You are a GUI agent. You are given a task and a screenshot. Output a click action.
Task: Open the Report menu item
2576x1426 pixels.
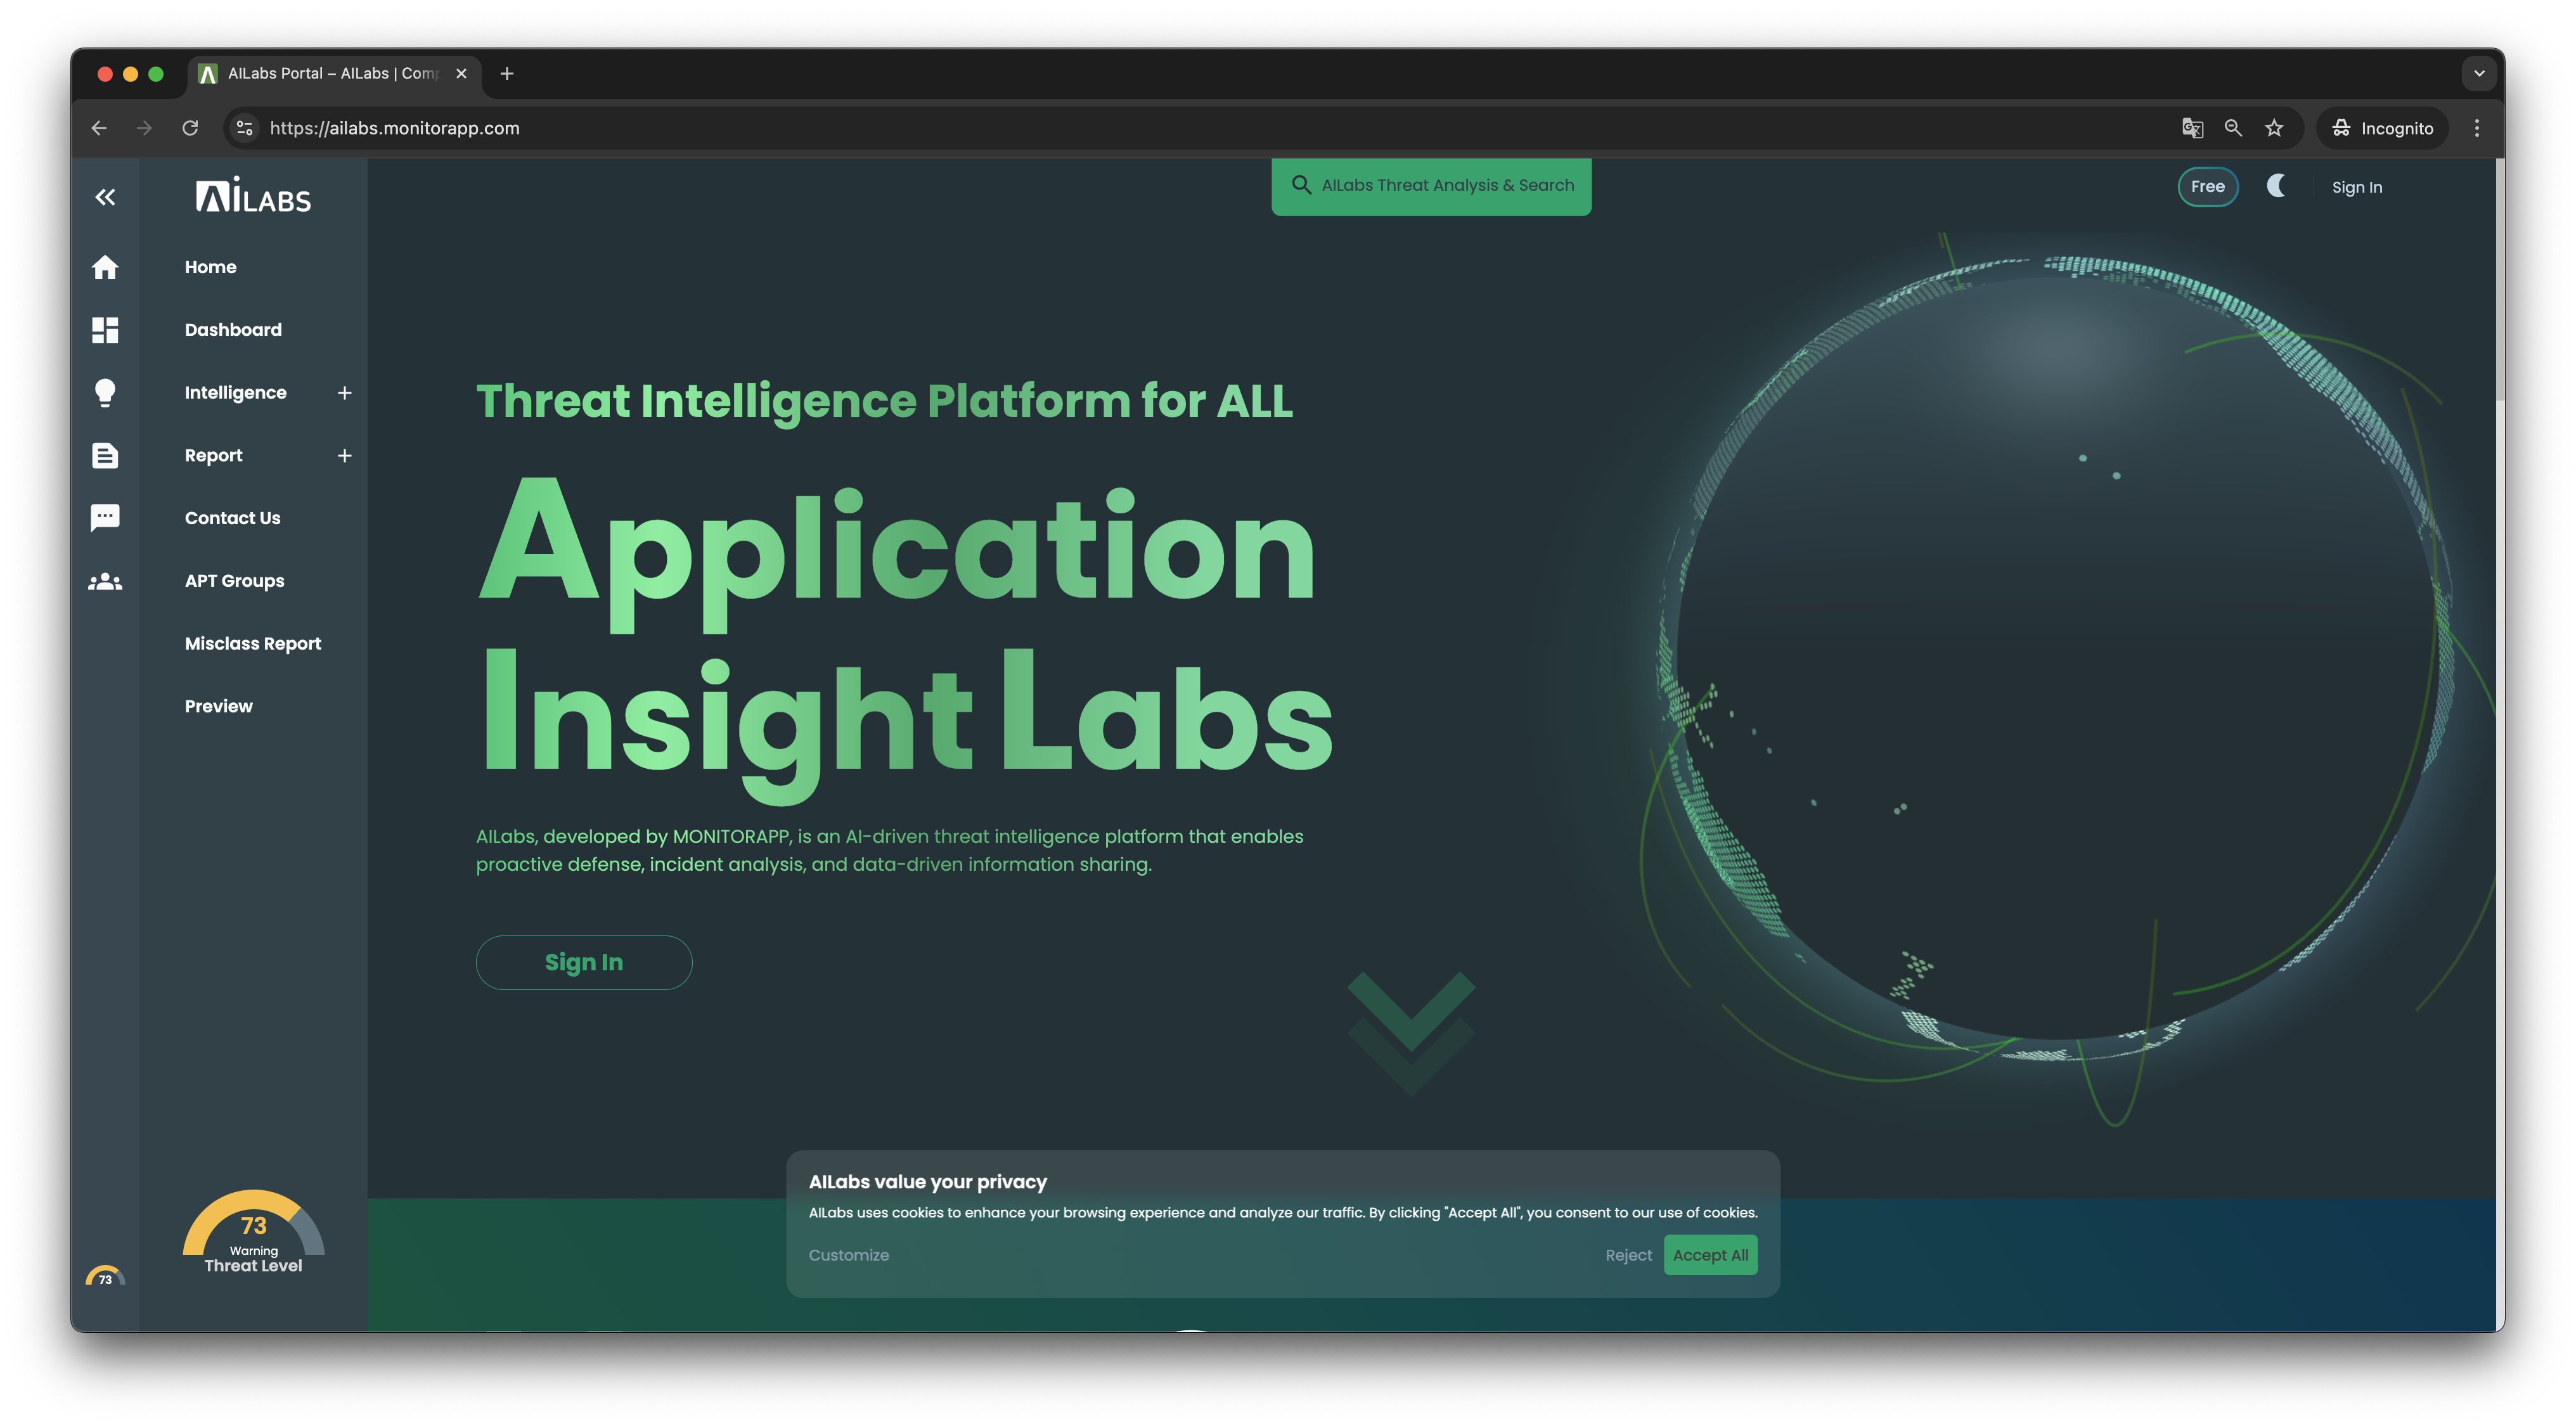click(213, 456)
